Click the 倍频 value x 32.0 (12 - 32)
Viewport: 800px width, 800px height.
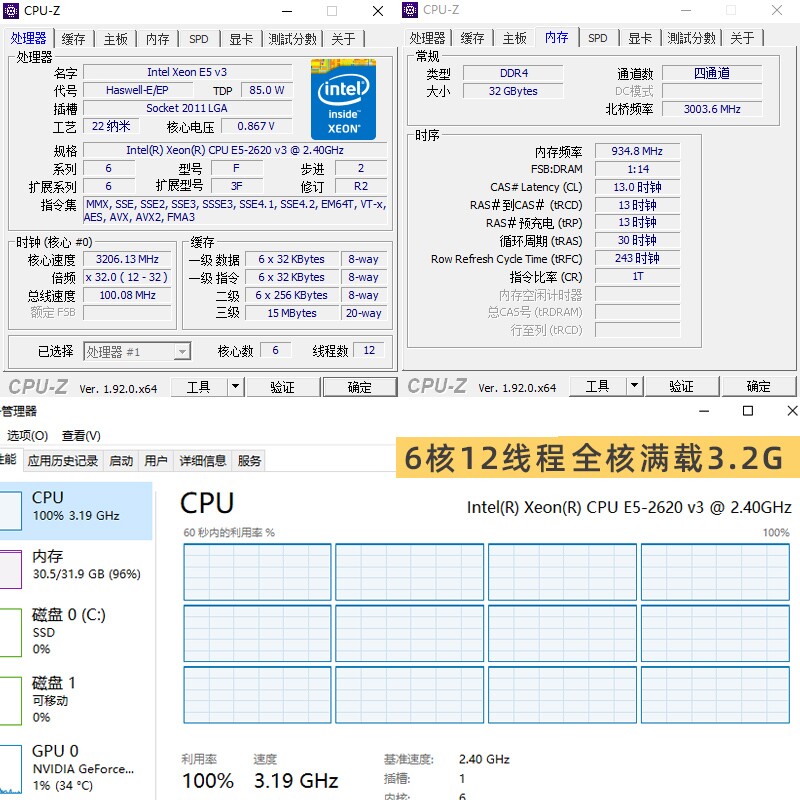127,277
